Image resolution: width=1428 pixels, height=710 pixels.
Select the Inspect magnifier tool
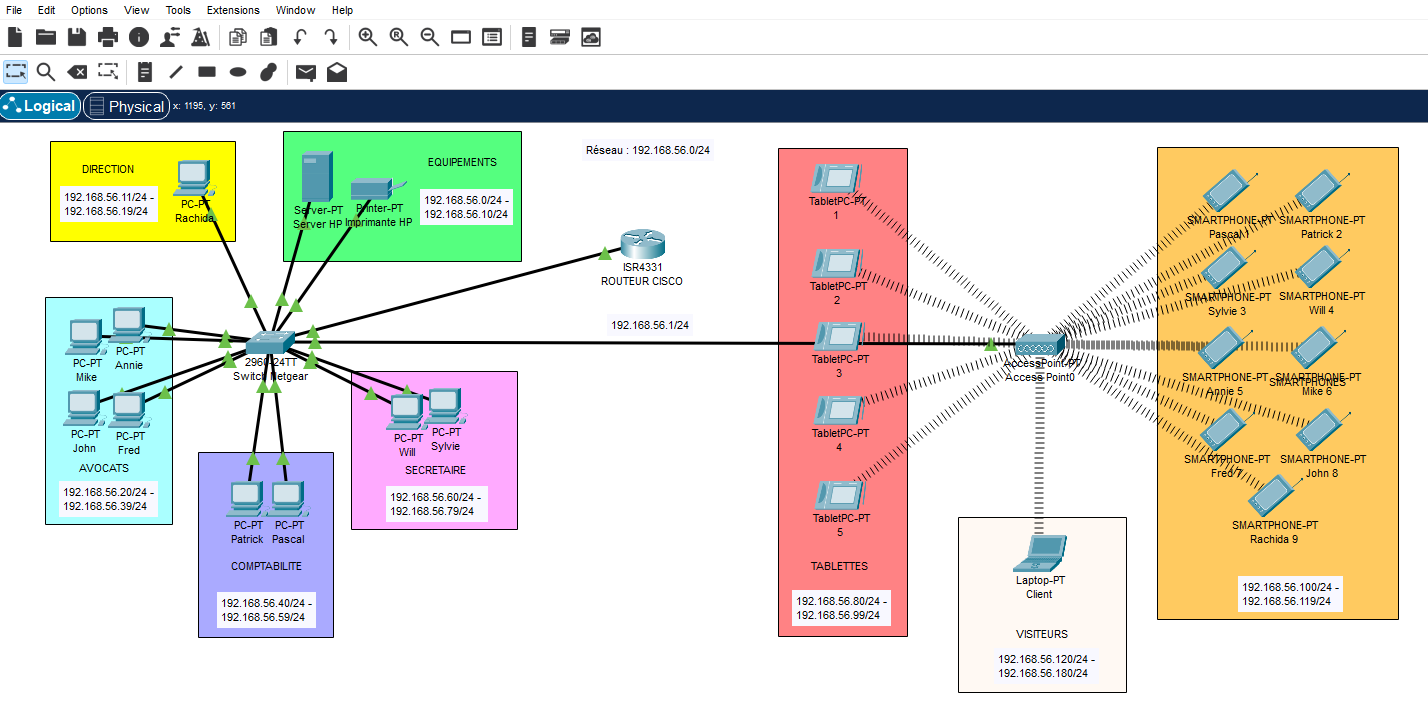[45, 72]
